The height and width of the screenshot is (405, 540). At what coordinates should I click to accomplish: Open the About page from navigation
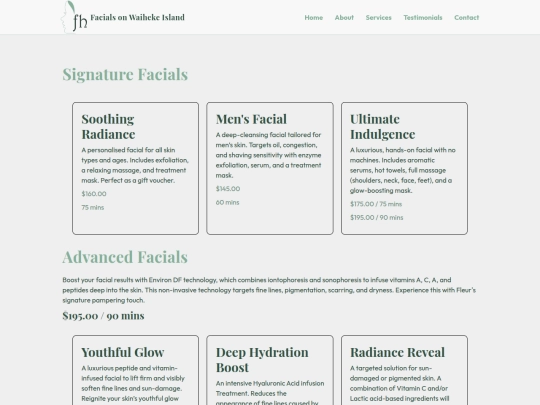tap(344, 18)
